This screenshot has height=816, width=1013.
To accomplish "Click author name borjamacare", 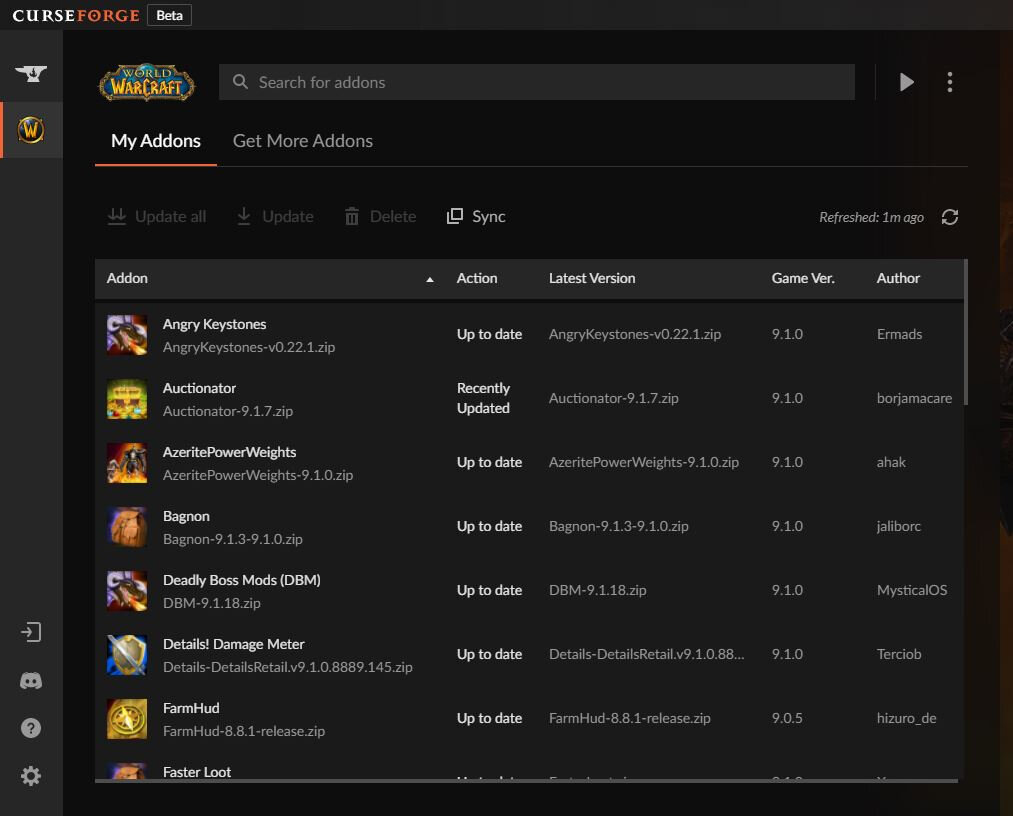I will [x=914, y=399].
